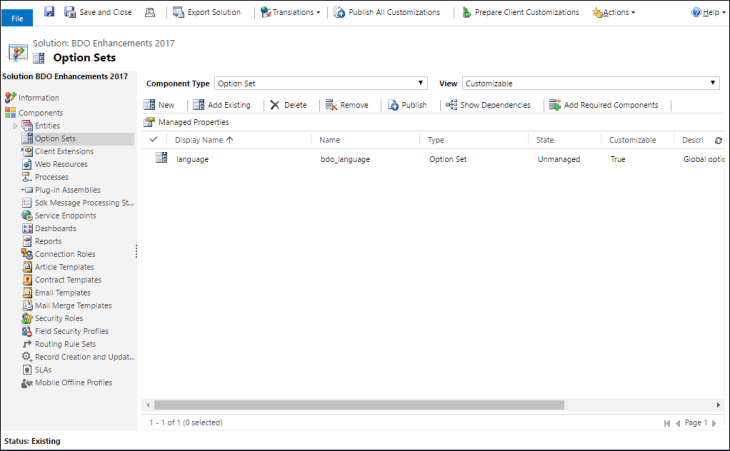The height and width of the screenshot is (451, 730).
Task: Open SLAs in the tree
Action: coord(37,370)
